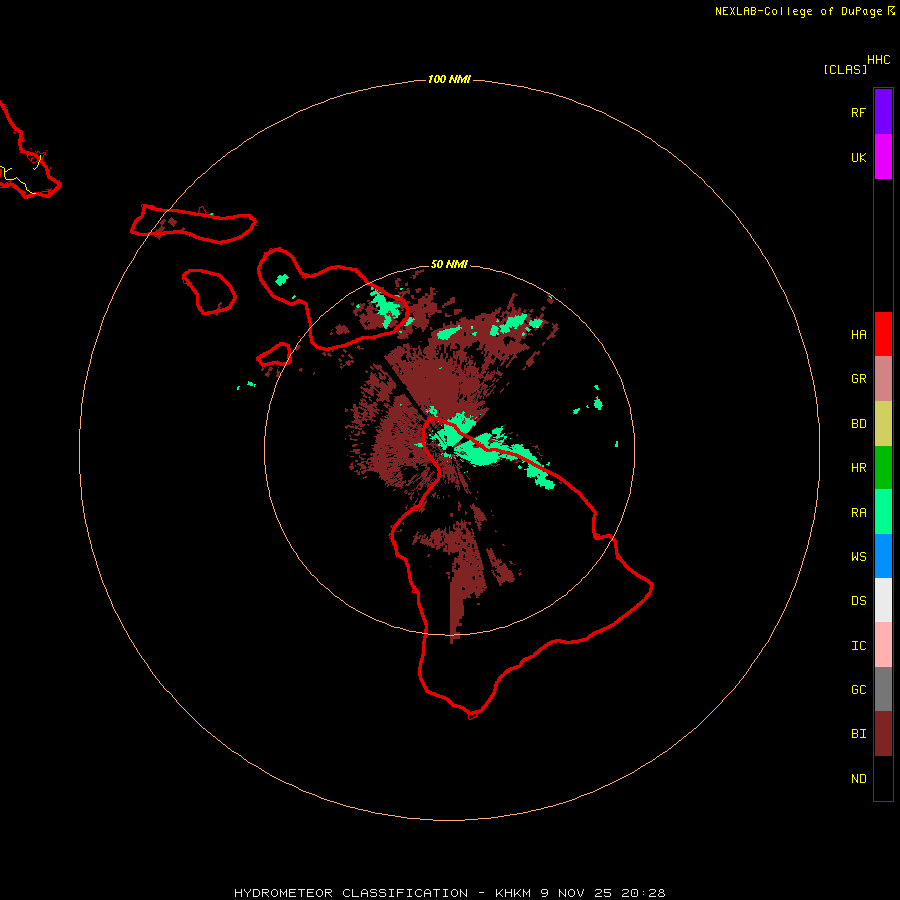Click the HR legend label
This screenshot has height=900, width=900.
point(858,468)
